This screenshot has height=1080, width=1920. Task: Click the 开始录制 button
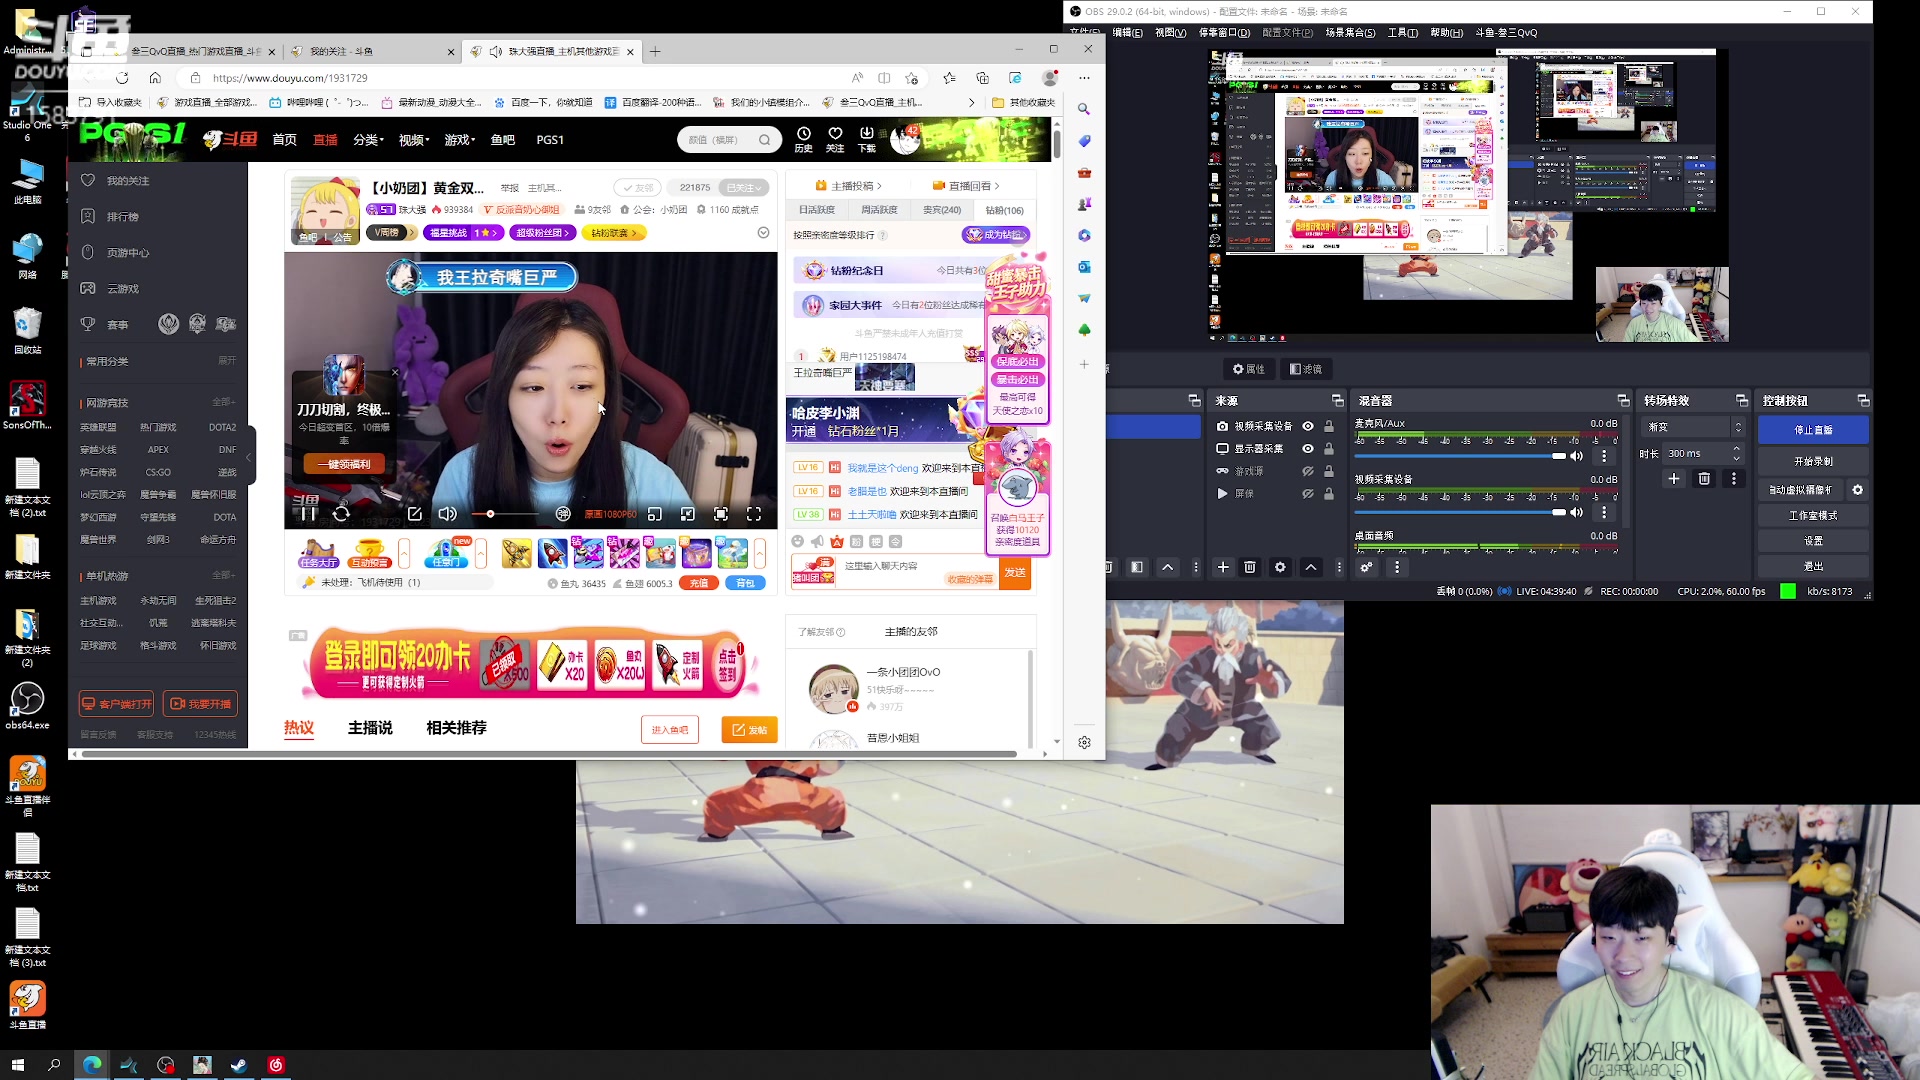pyautogui.click(x=1813, y=461)
